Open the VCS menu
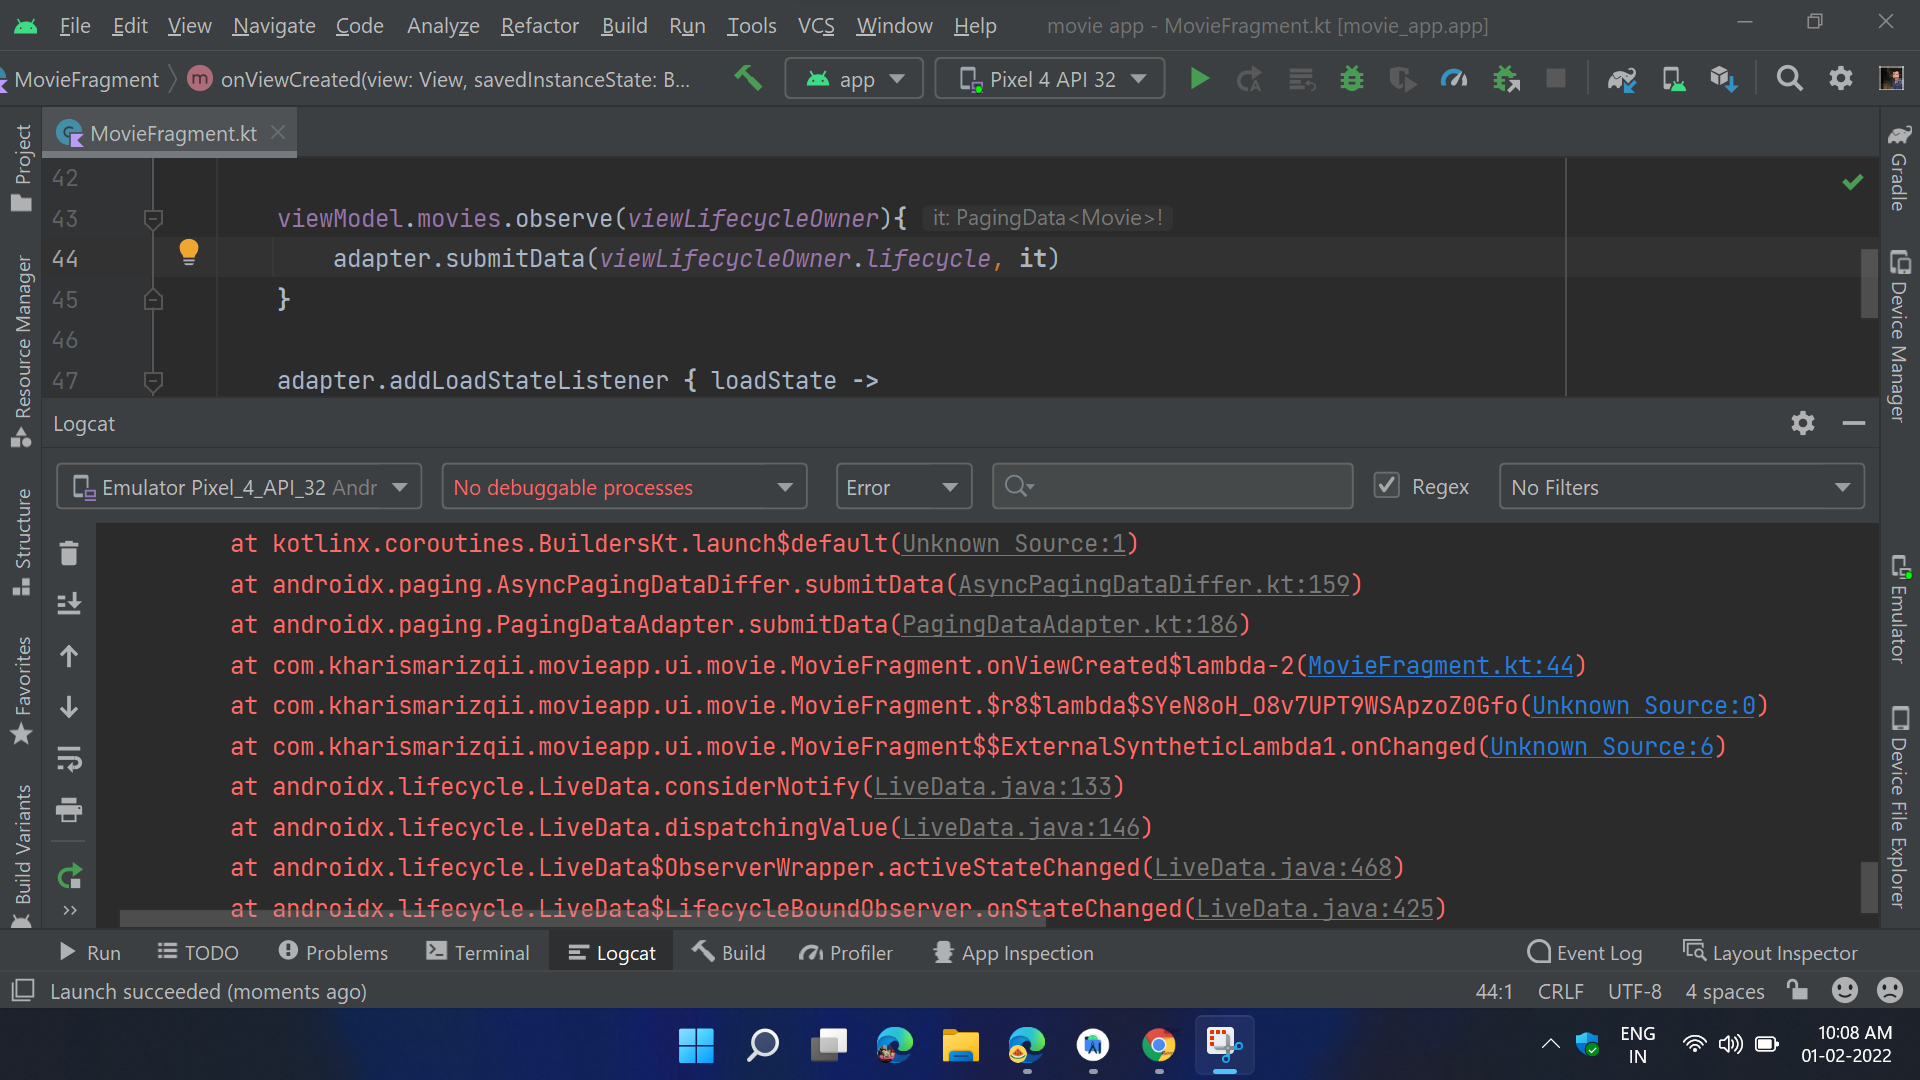 816,26
